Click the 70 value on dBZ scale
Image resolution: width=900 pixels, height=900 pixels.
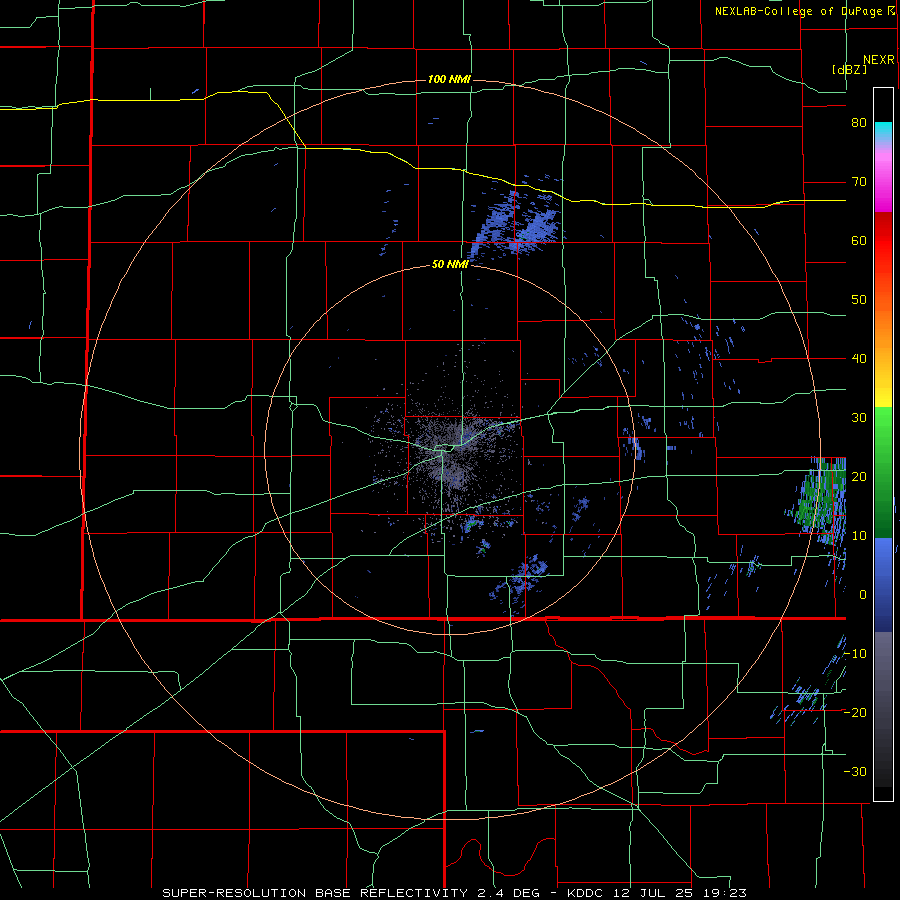point(859,182)
